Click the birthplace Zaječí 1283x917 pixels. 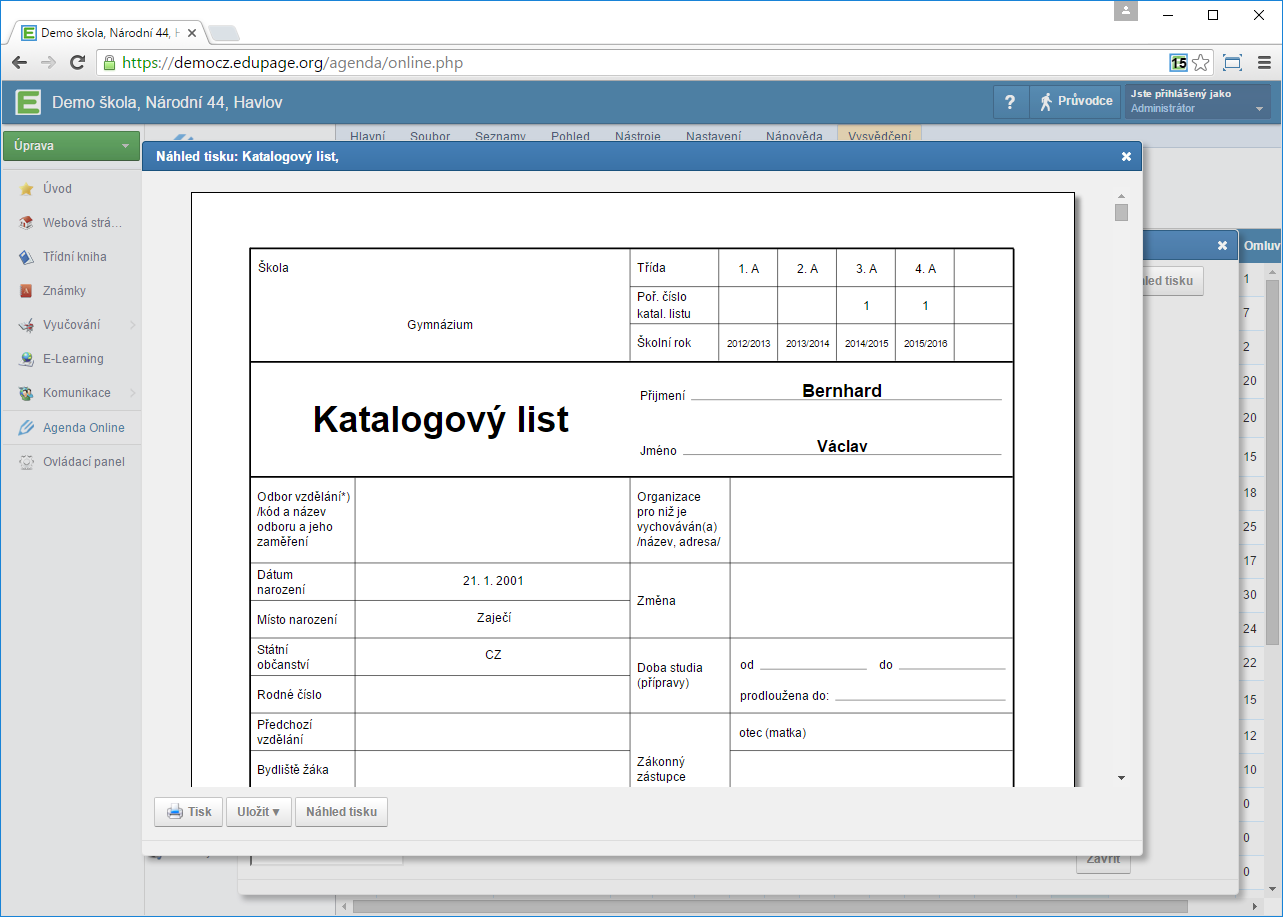pyautogui.click(x=493, y=618)
